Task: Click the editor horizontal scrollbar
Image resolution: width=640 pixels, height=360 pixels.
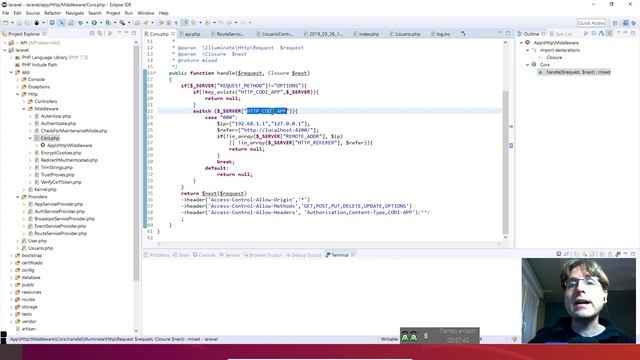Action: tap(329, 244)
